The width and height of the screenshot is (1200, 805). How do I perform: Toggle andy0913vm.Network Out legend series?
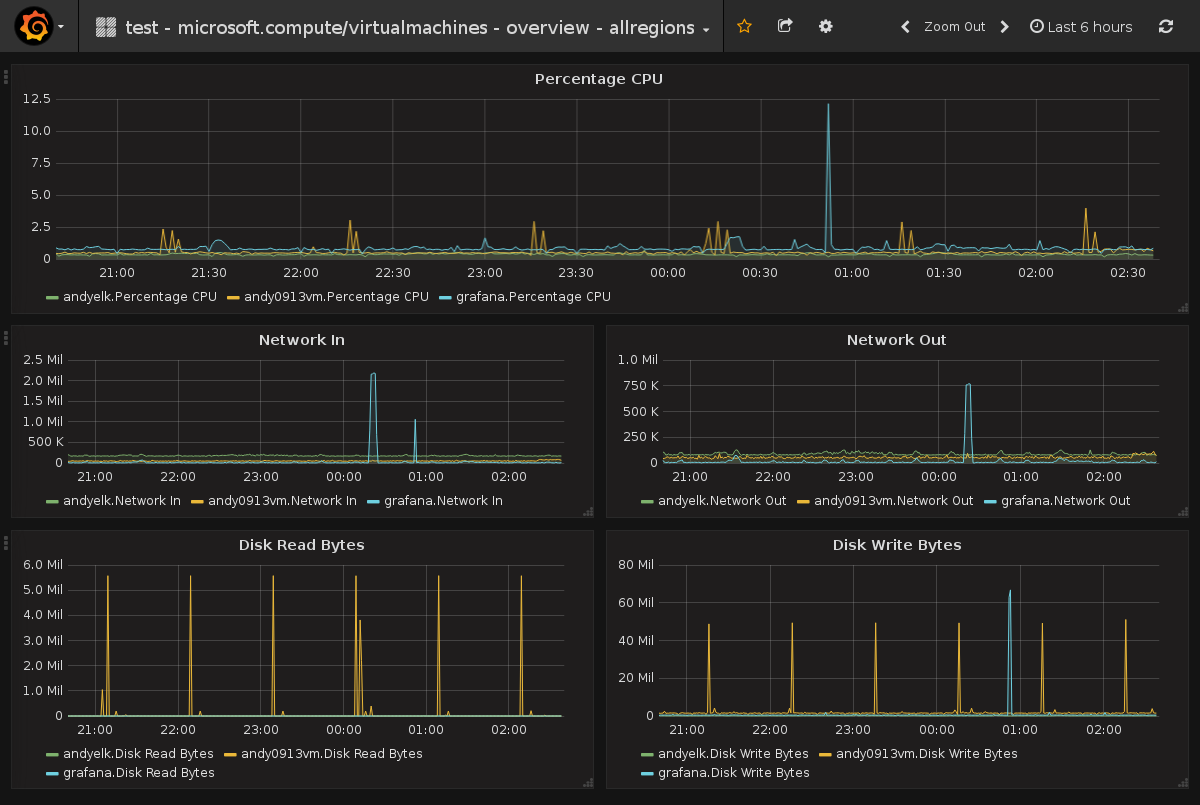(893, 501)
